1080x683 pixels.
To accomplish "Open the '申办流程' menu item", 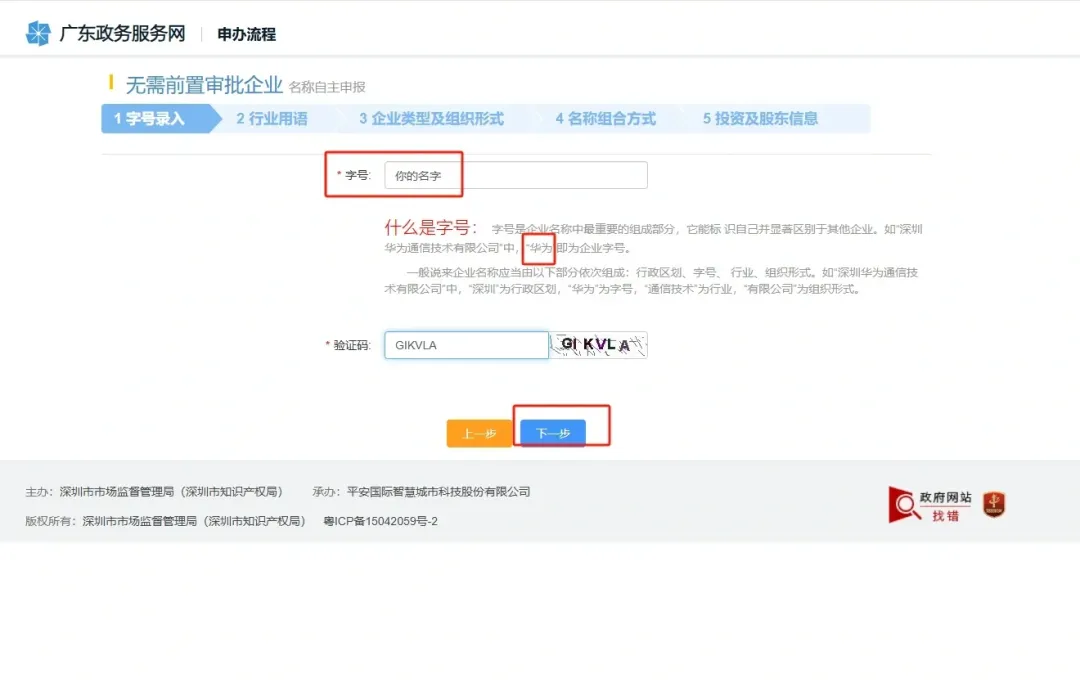I will (245, 33).
